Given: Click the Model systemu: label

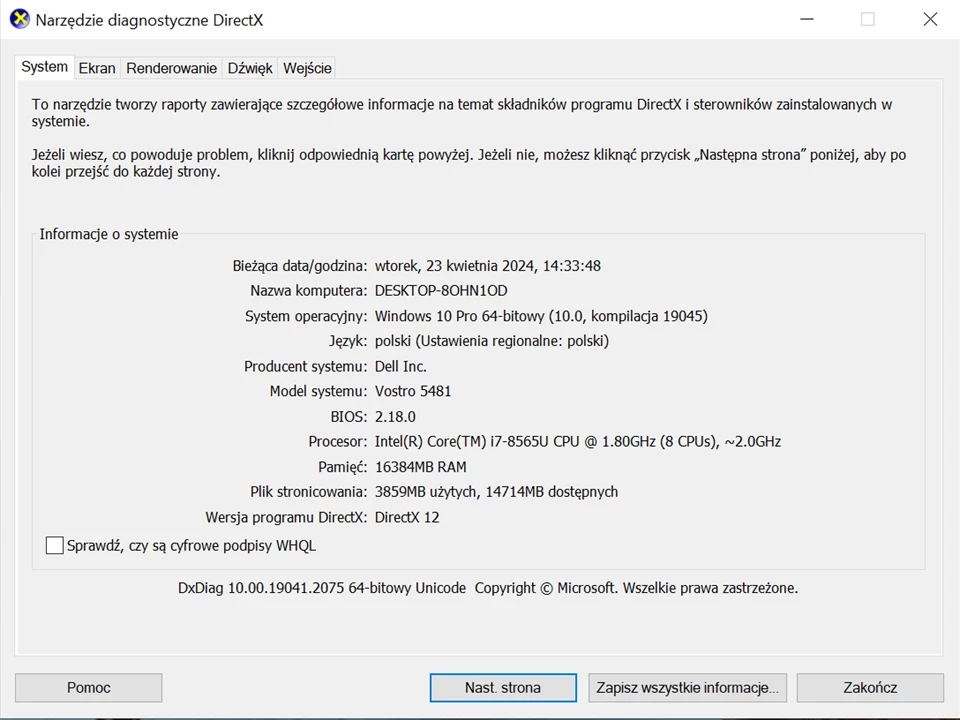Looking at the screenshot, I should 318,391.
